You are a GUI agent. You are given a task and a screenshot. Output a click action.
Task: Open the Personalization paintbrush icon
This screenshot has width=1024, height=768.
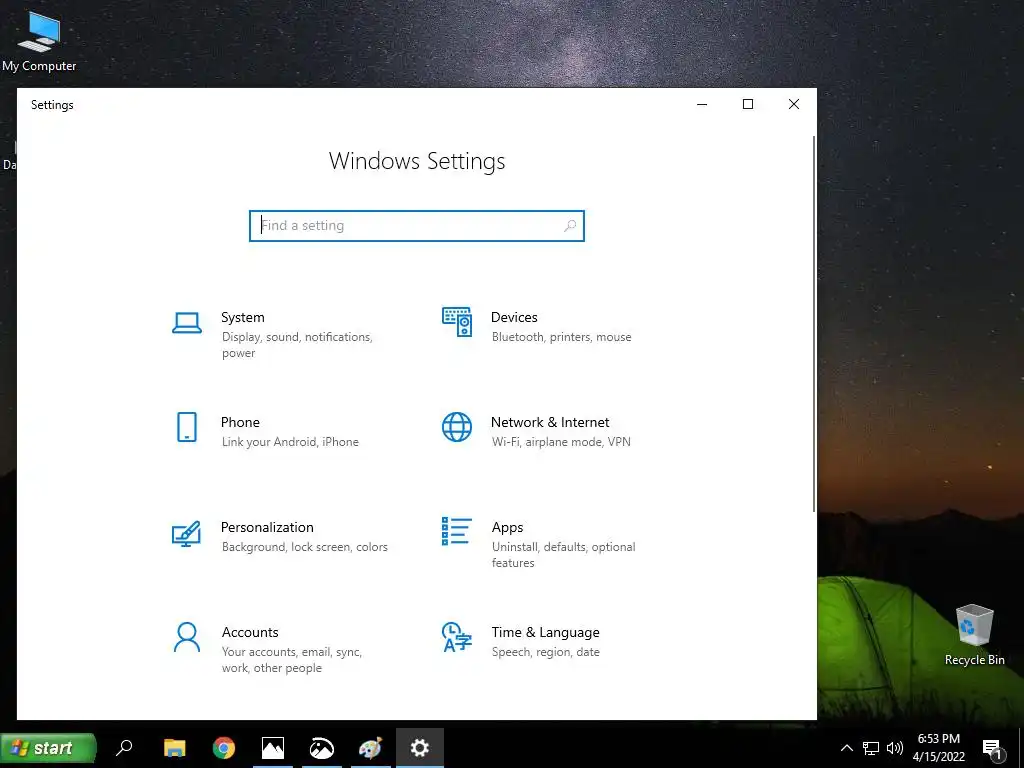[x=186, y=533]
